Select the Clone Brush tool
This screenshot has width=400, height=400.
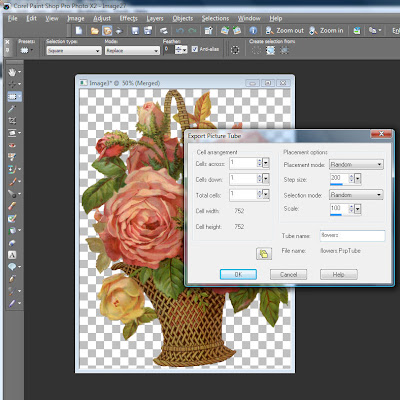pos(12,169)
